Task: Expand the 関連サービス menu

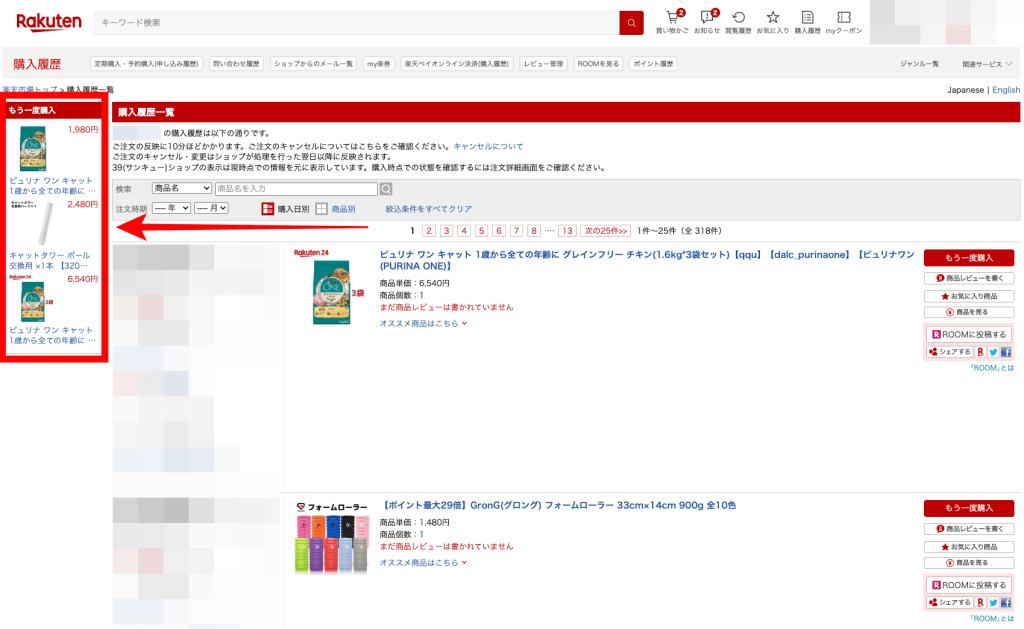Action: tap(987, 64)
